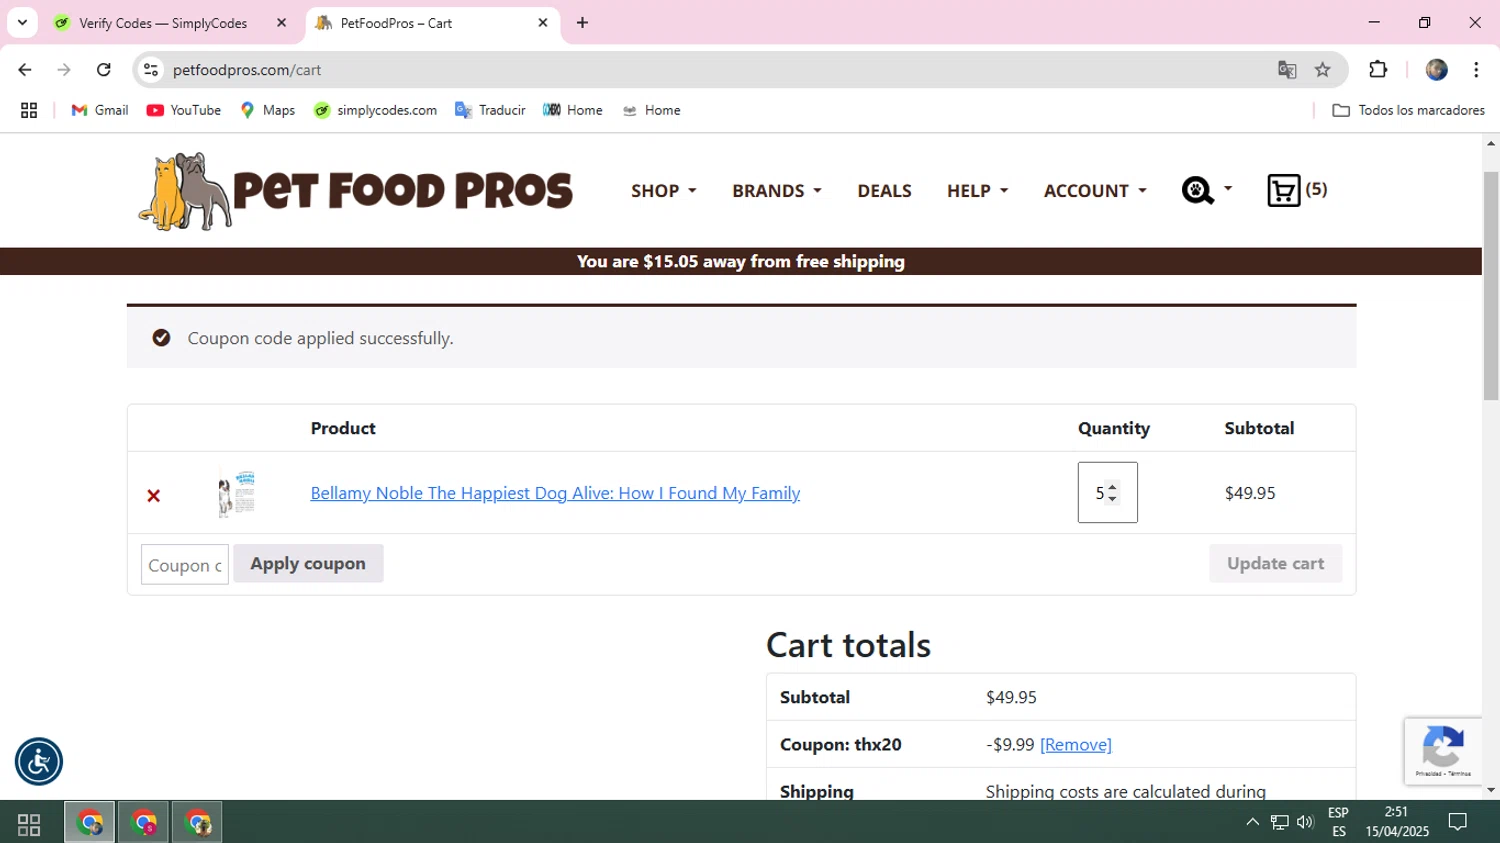Image resolution: width=1500 pixels, height=843 pixels.
Task: Remove Bellamy Noble item with red X
Action: [154, 495]
